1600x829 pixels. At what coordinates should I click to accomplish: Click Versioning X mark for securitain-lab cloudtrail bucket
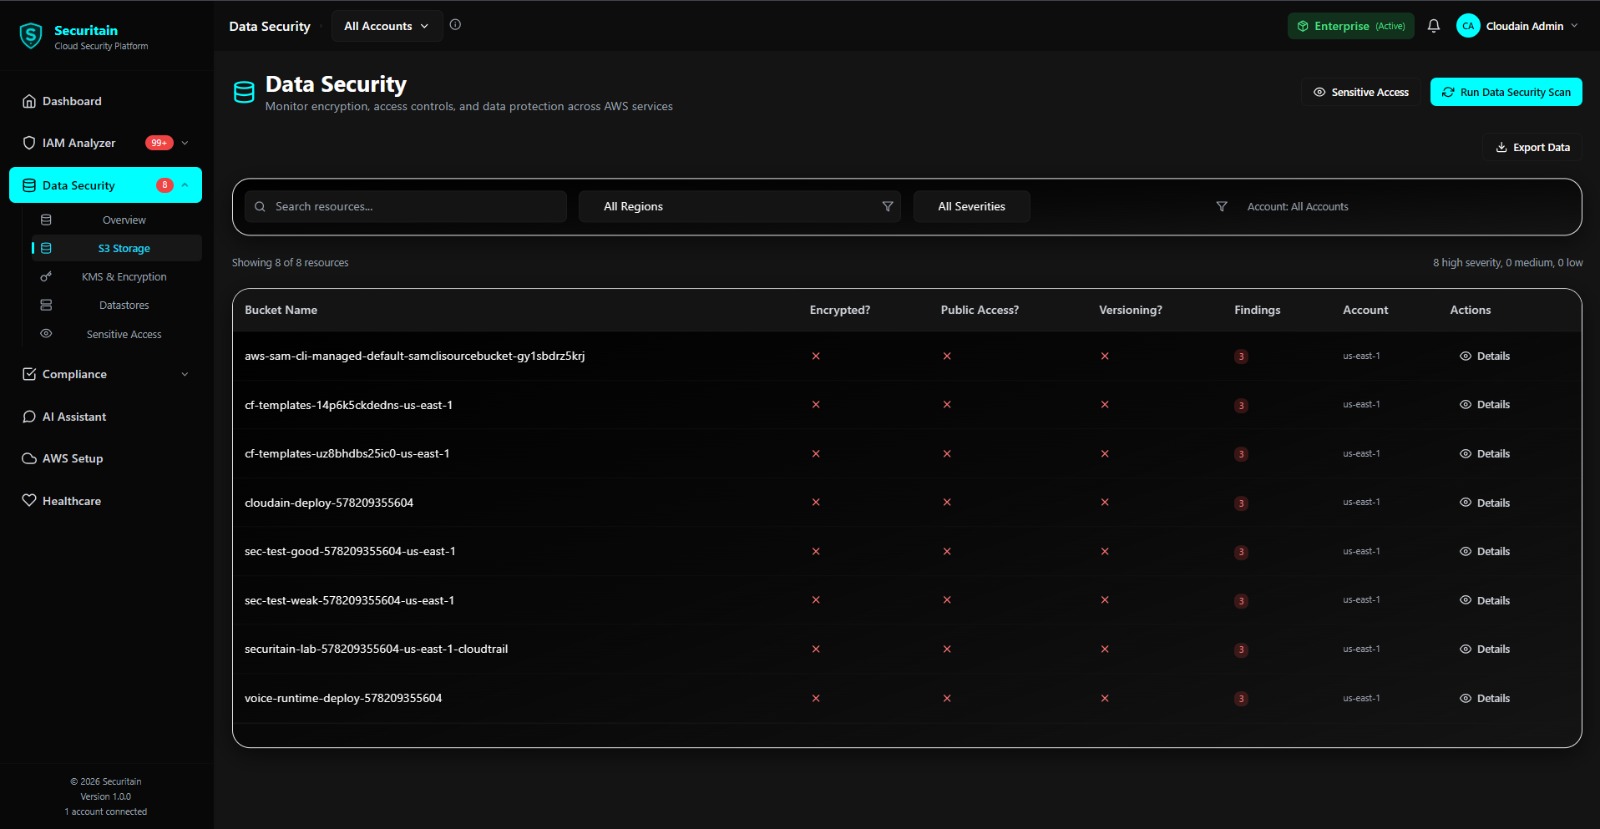pos(1105,649)
